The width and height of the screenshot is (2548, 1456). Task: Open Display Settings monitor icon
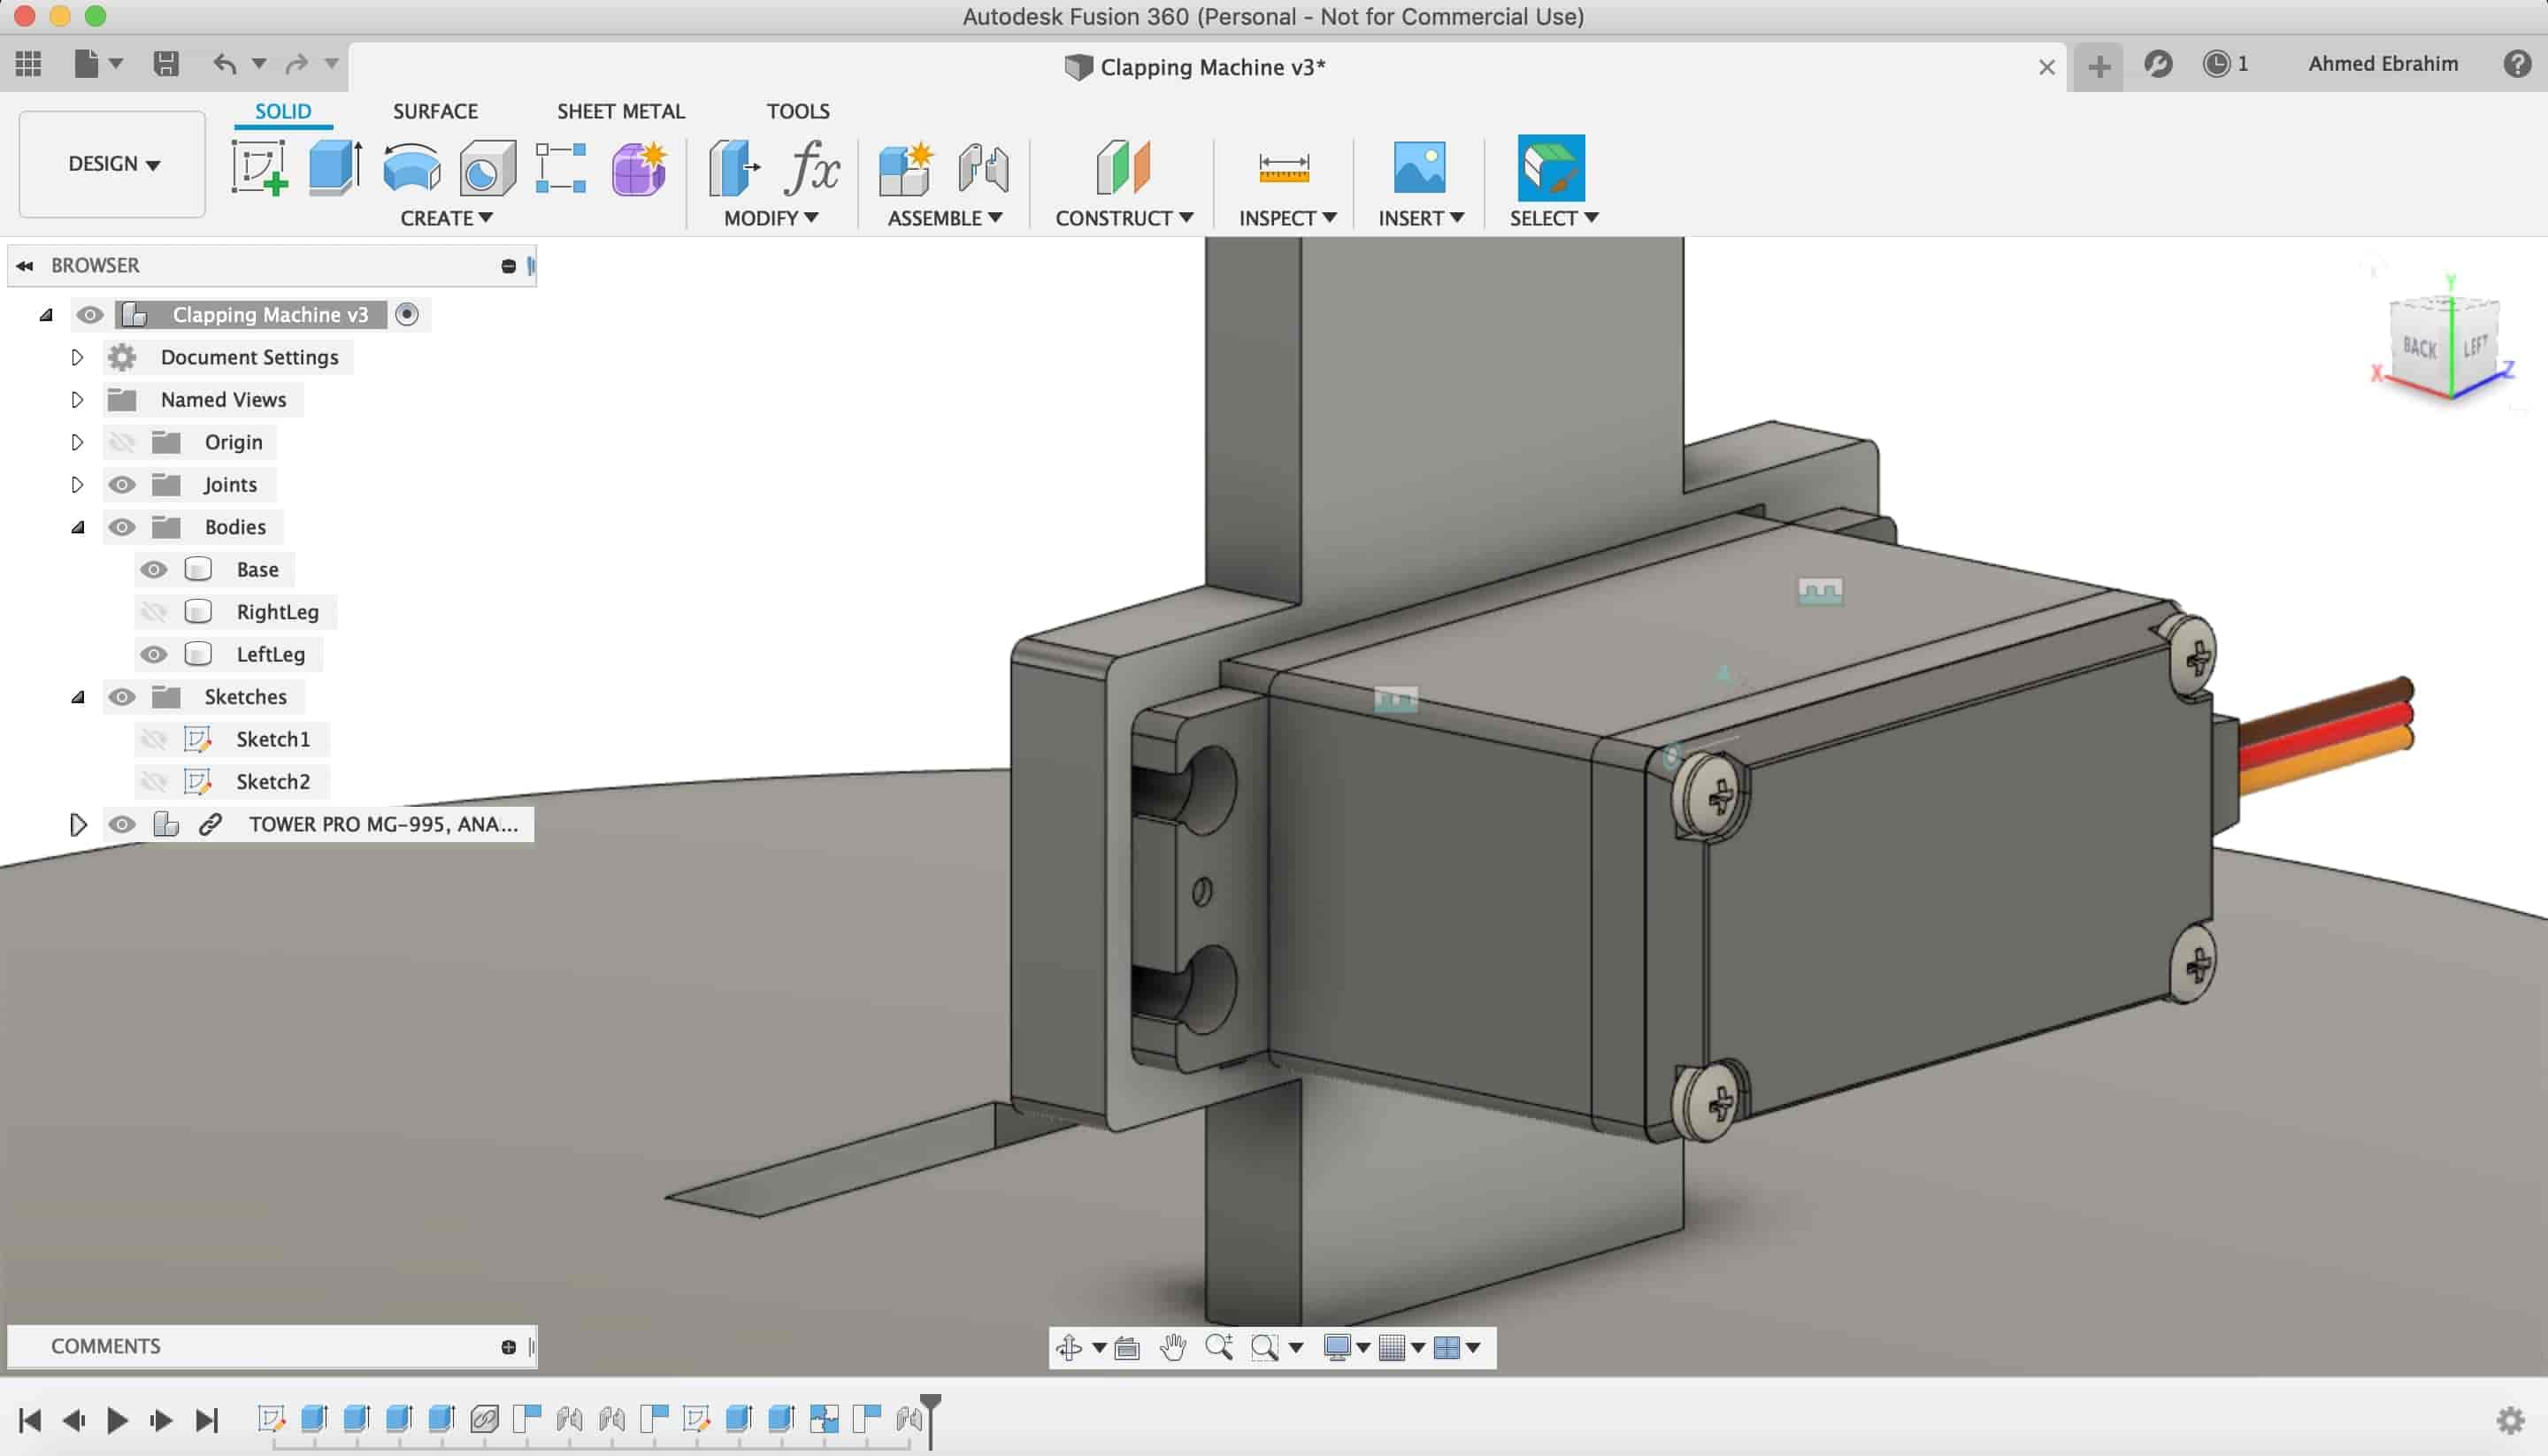pyautogui.click(x=1337, y=1348)
